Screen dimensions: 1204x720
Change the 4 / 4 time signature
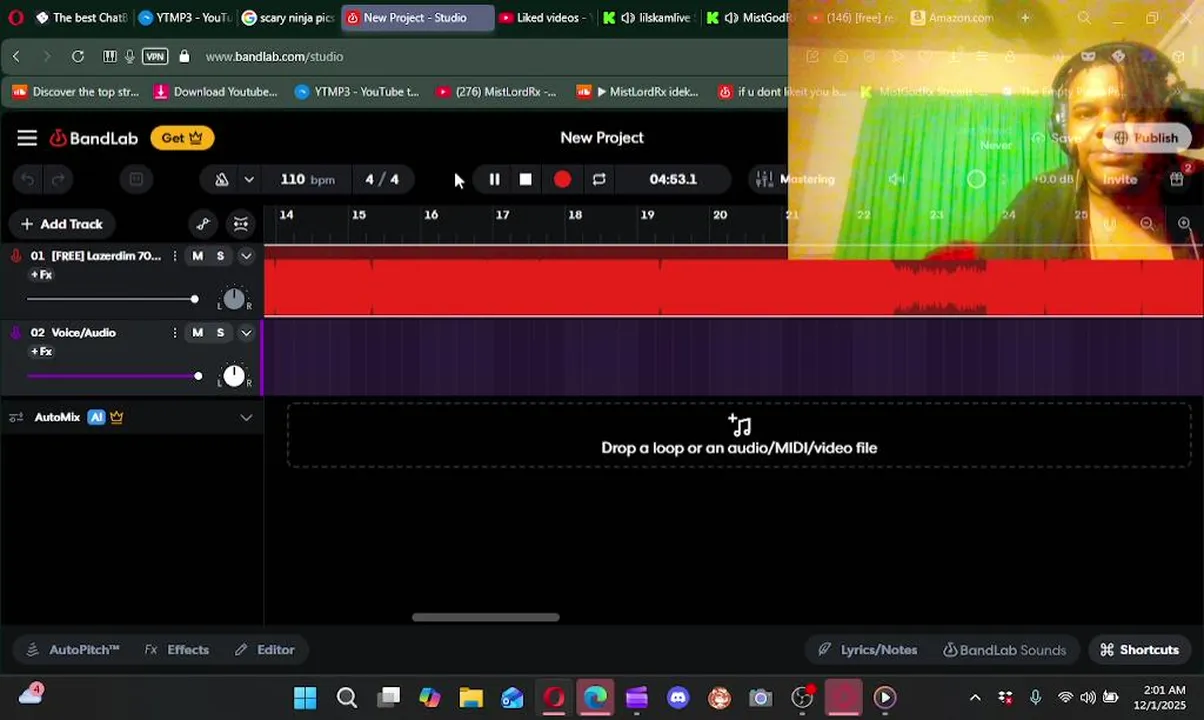click(382, 179)
